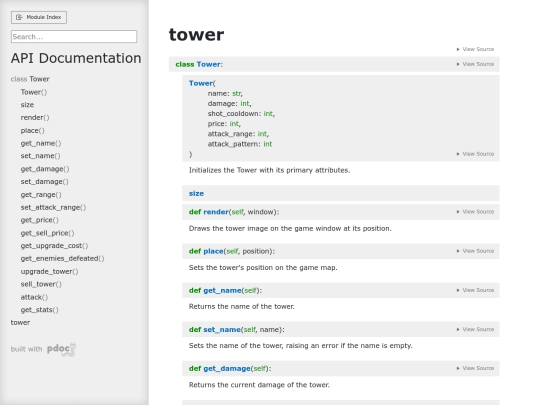Open the Module Index button
Image resolution: width=540 pixels, height=405 pixels.
click(x=39, y=17)
